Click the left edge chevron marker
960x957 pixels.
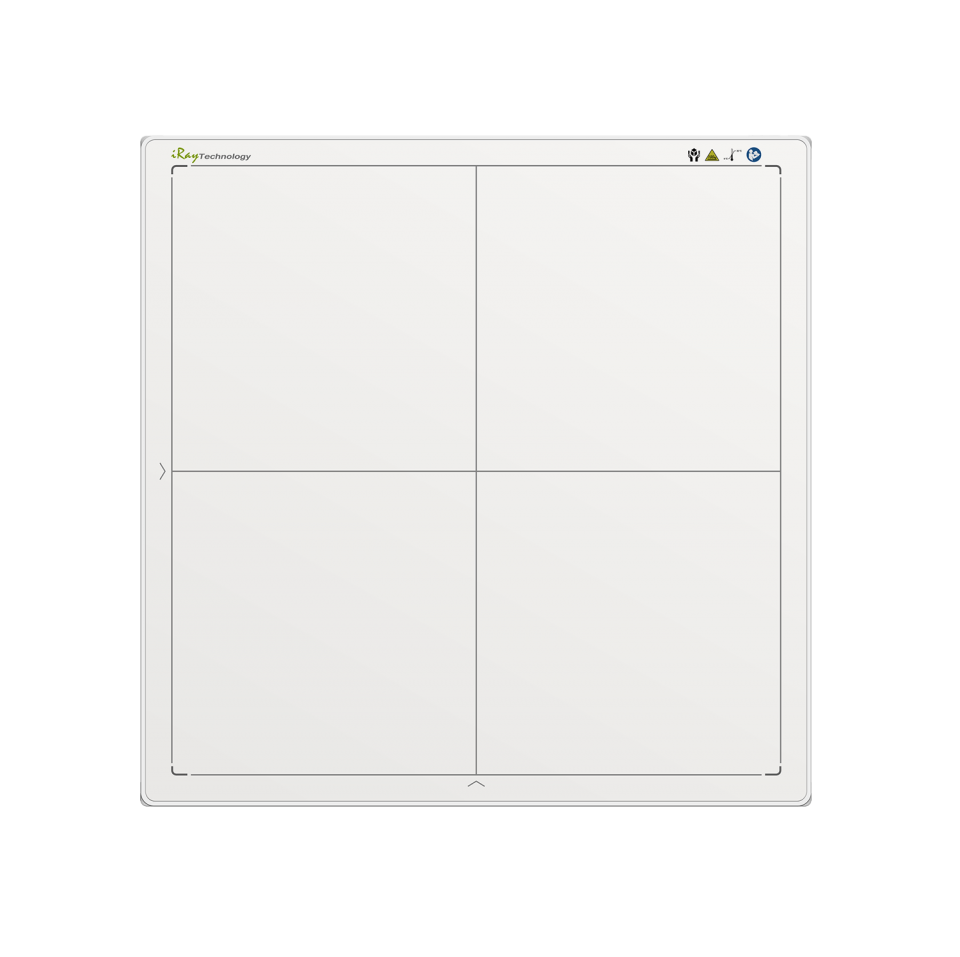pos(162,471)
